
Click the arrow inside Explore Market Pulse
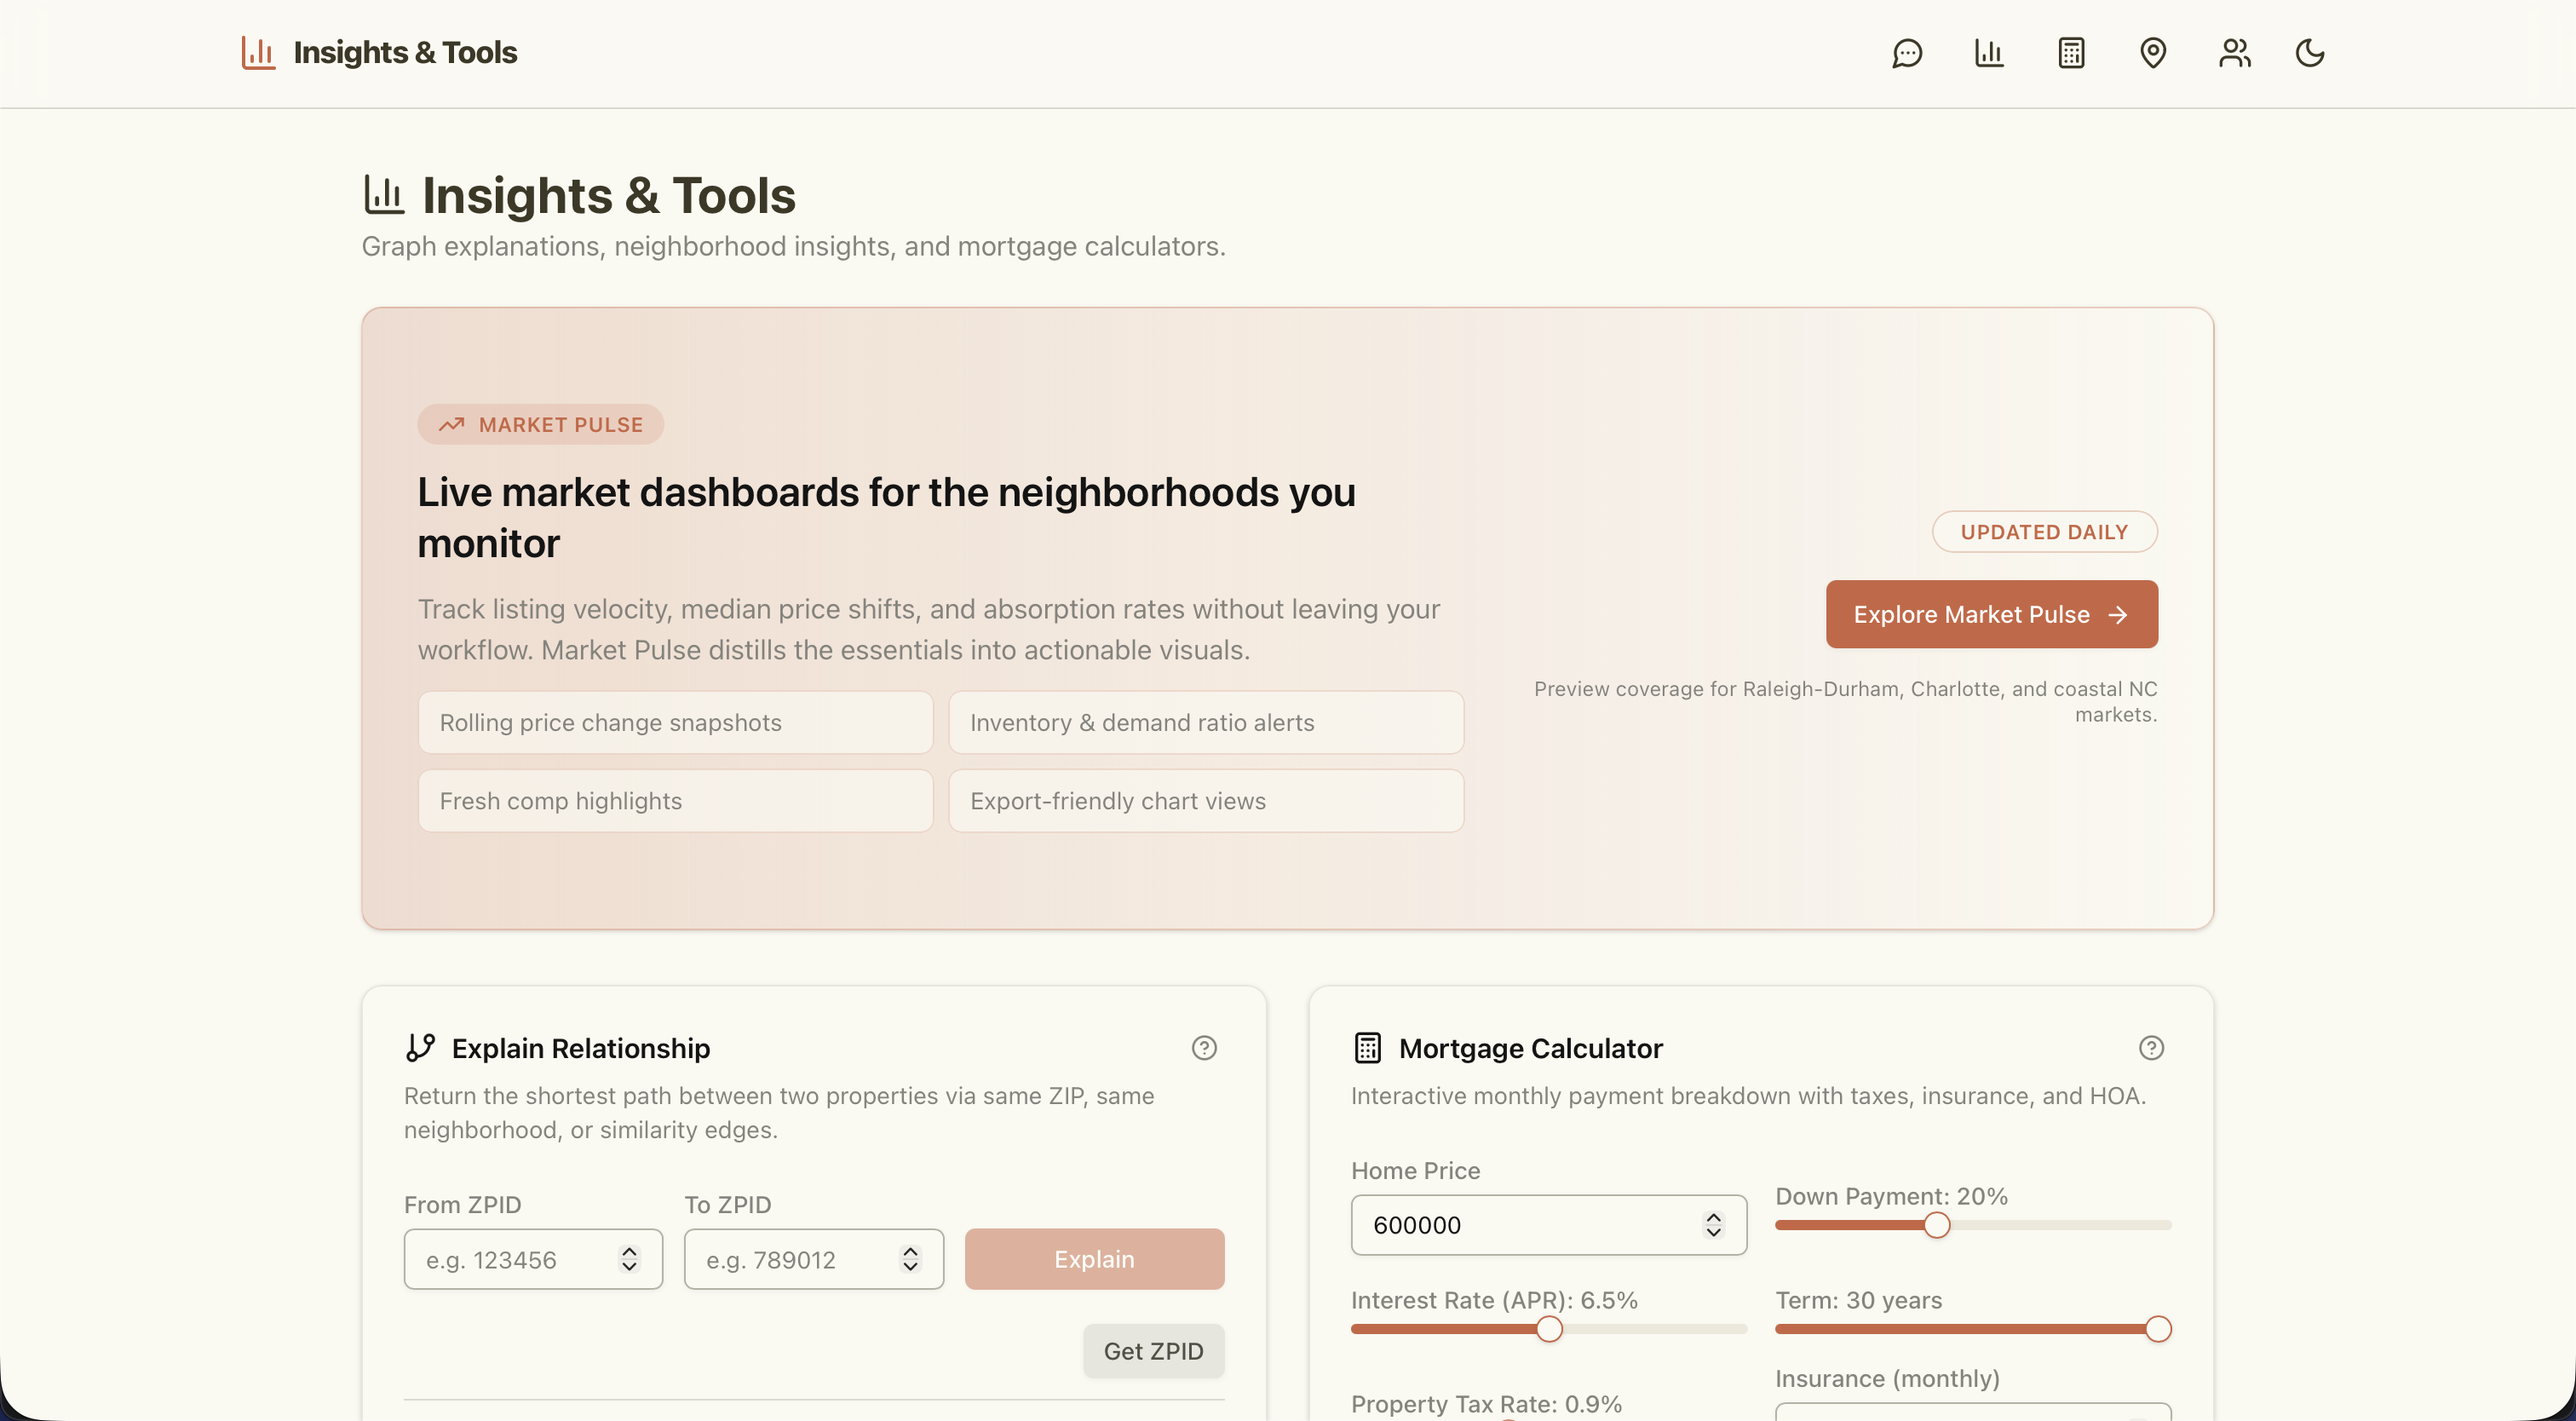point(2117,615)
